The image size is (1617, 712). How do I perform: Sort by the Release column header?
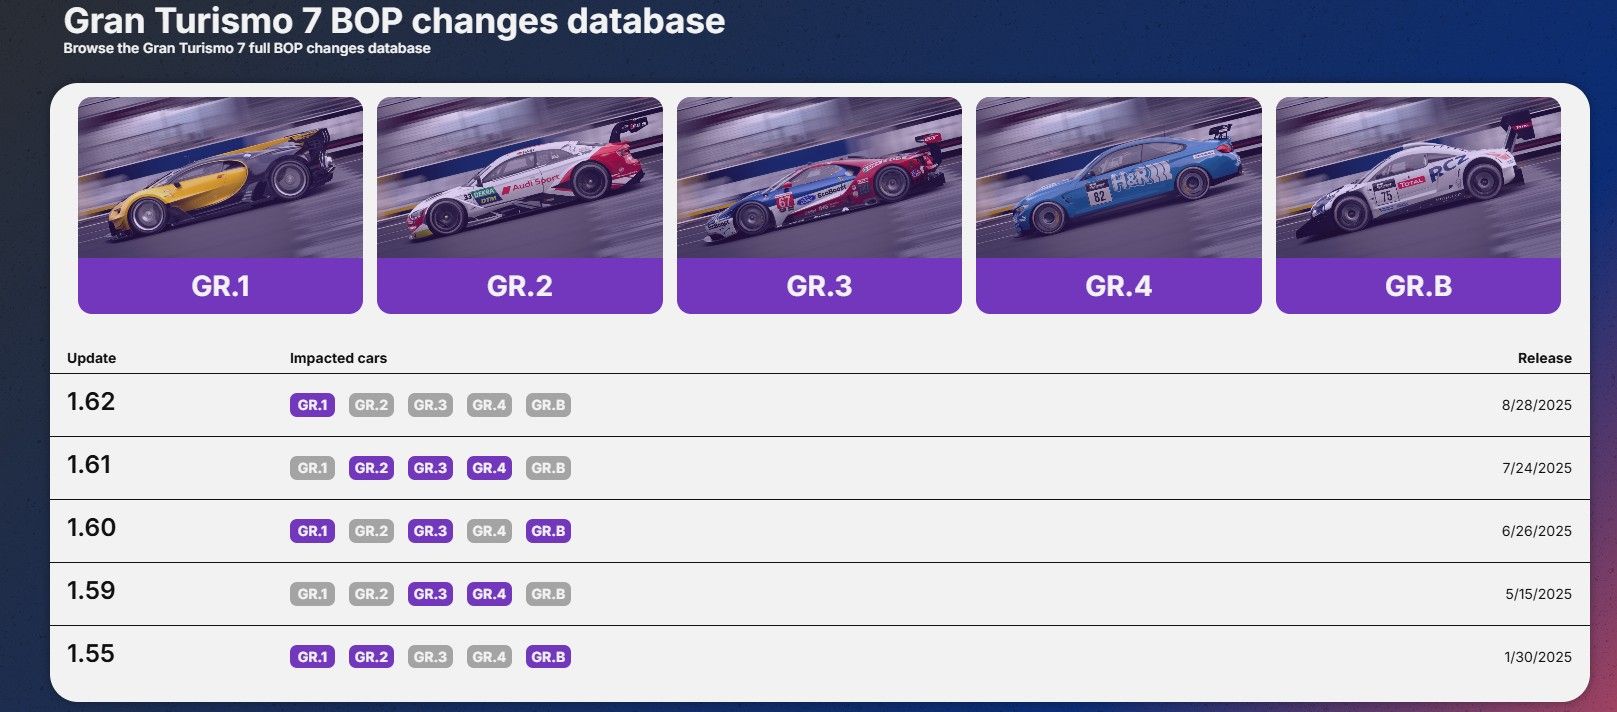coord(1544,358)
